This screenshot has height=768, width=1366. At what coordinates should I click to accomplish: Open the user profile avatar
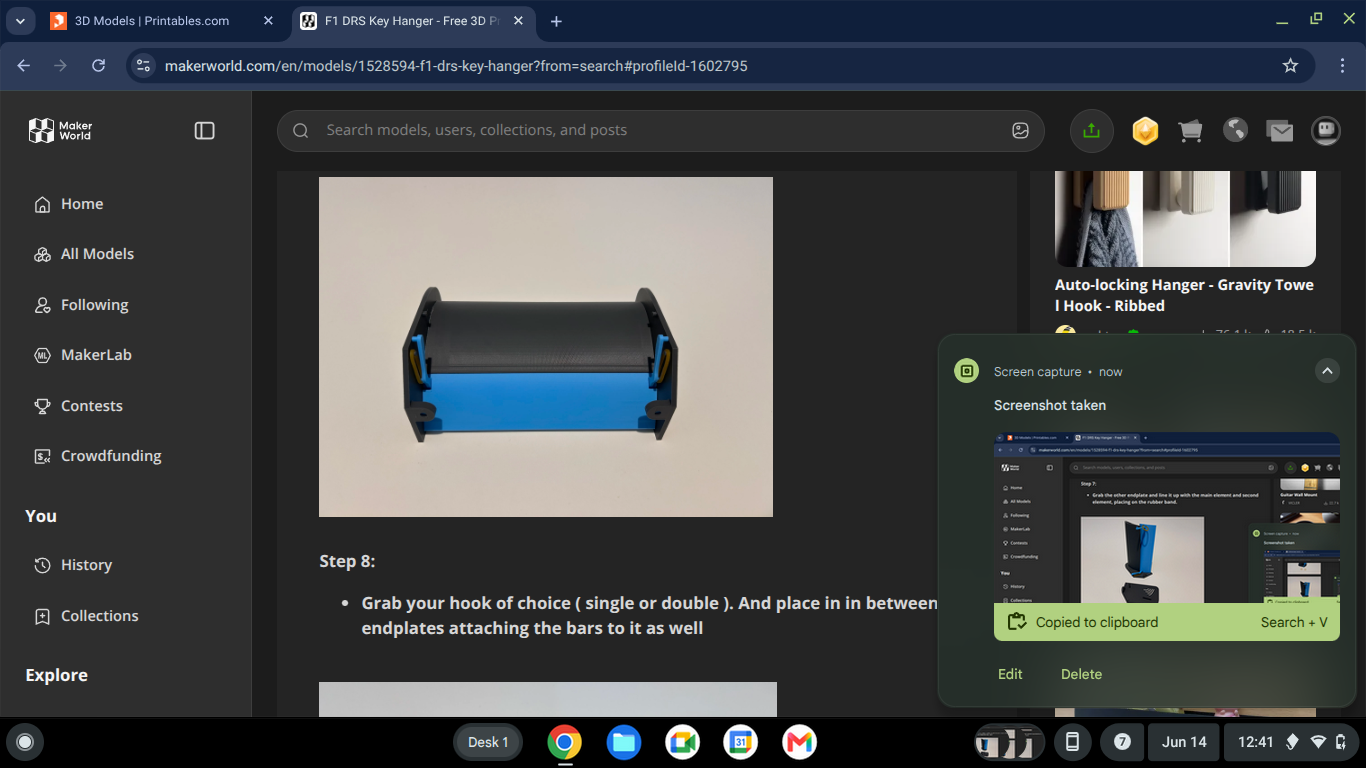1326,130
